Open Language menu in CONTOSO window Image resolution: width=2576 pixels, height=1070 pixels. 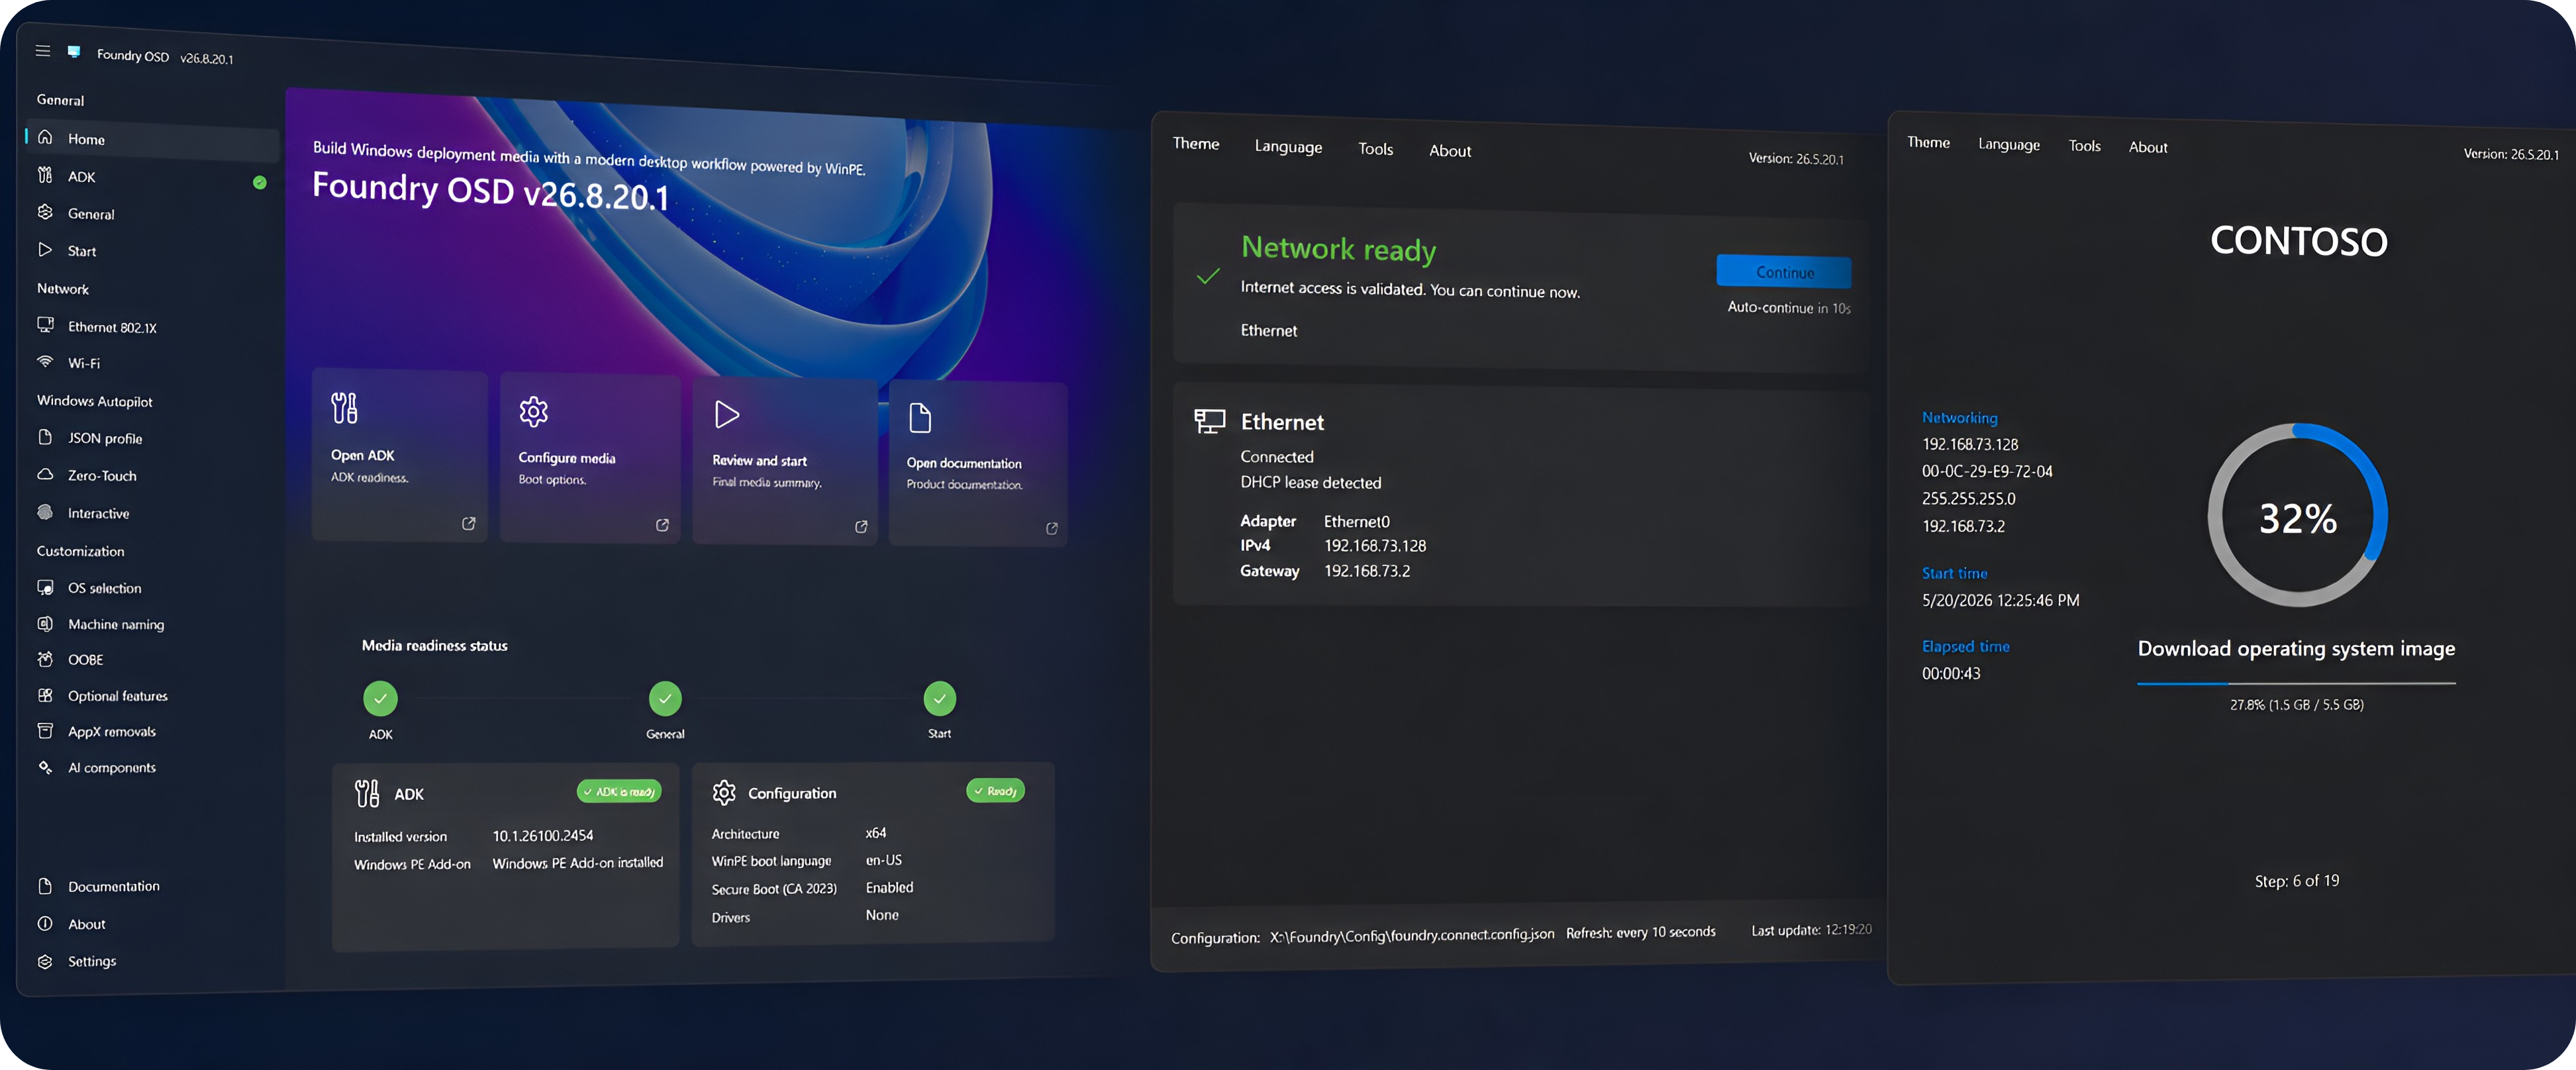(x=2009, y=145)
